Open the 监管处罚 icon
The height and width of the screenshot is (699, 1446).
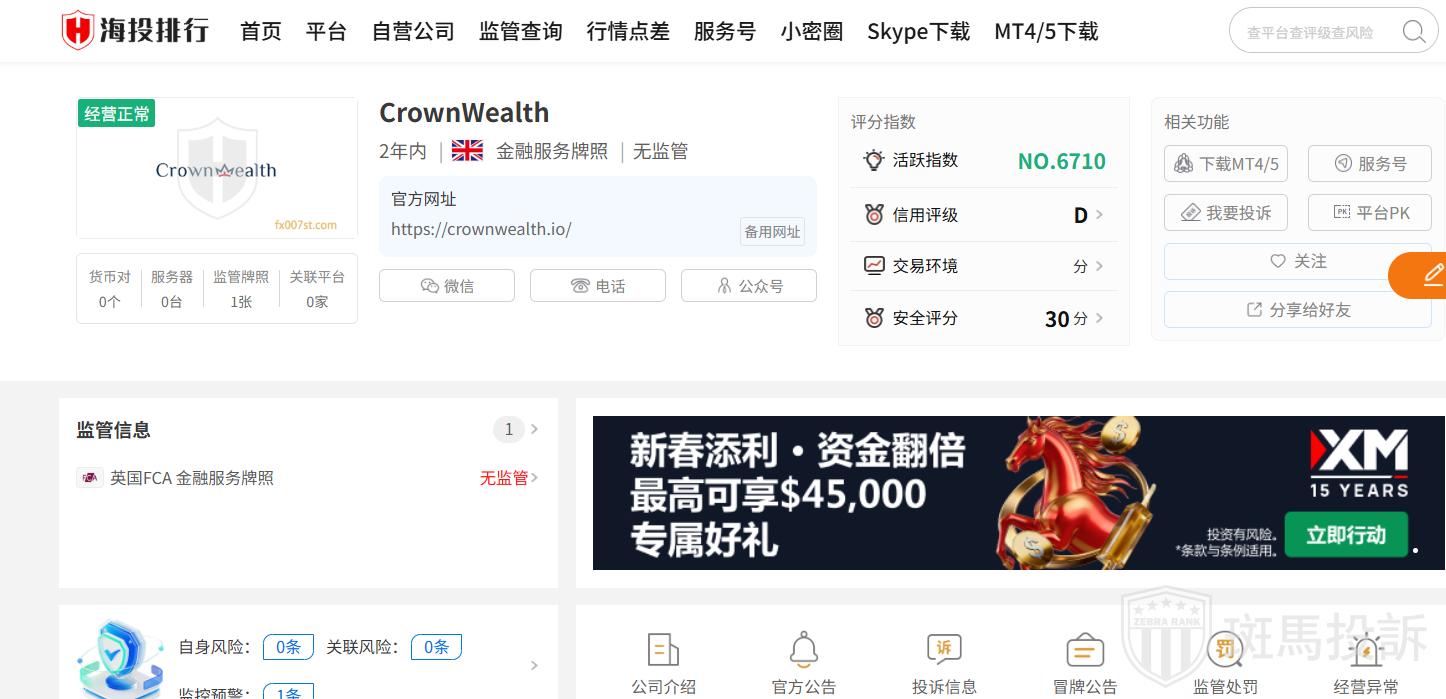pyautogui.click(x=1225, y=650)
